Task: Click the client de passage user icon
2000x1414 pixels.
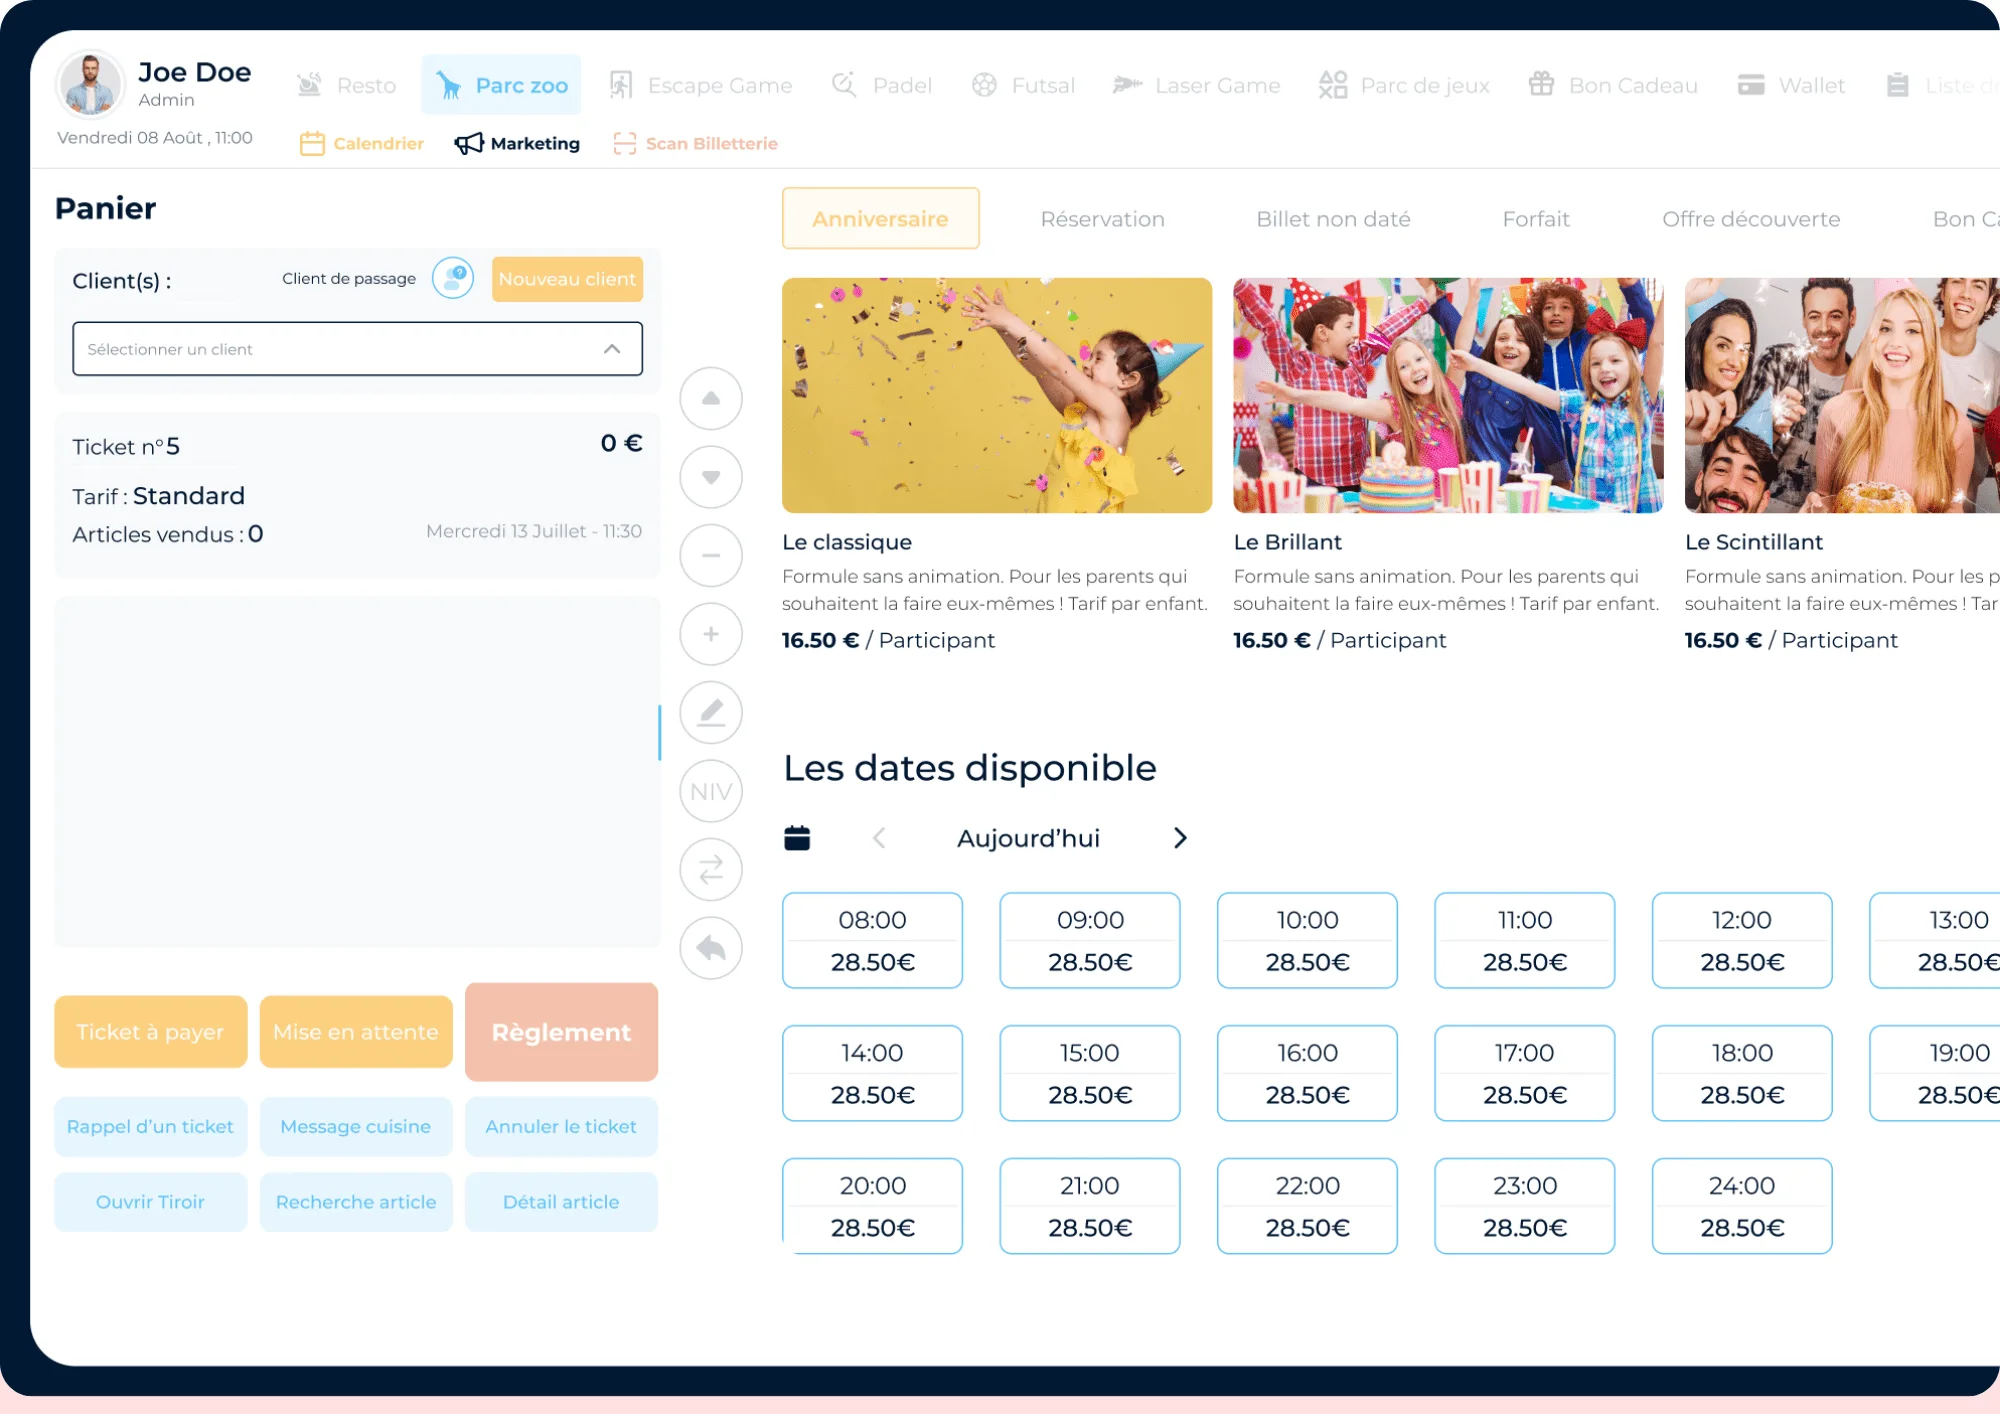Action: (x=453, y=278)
